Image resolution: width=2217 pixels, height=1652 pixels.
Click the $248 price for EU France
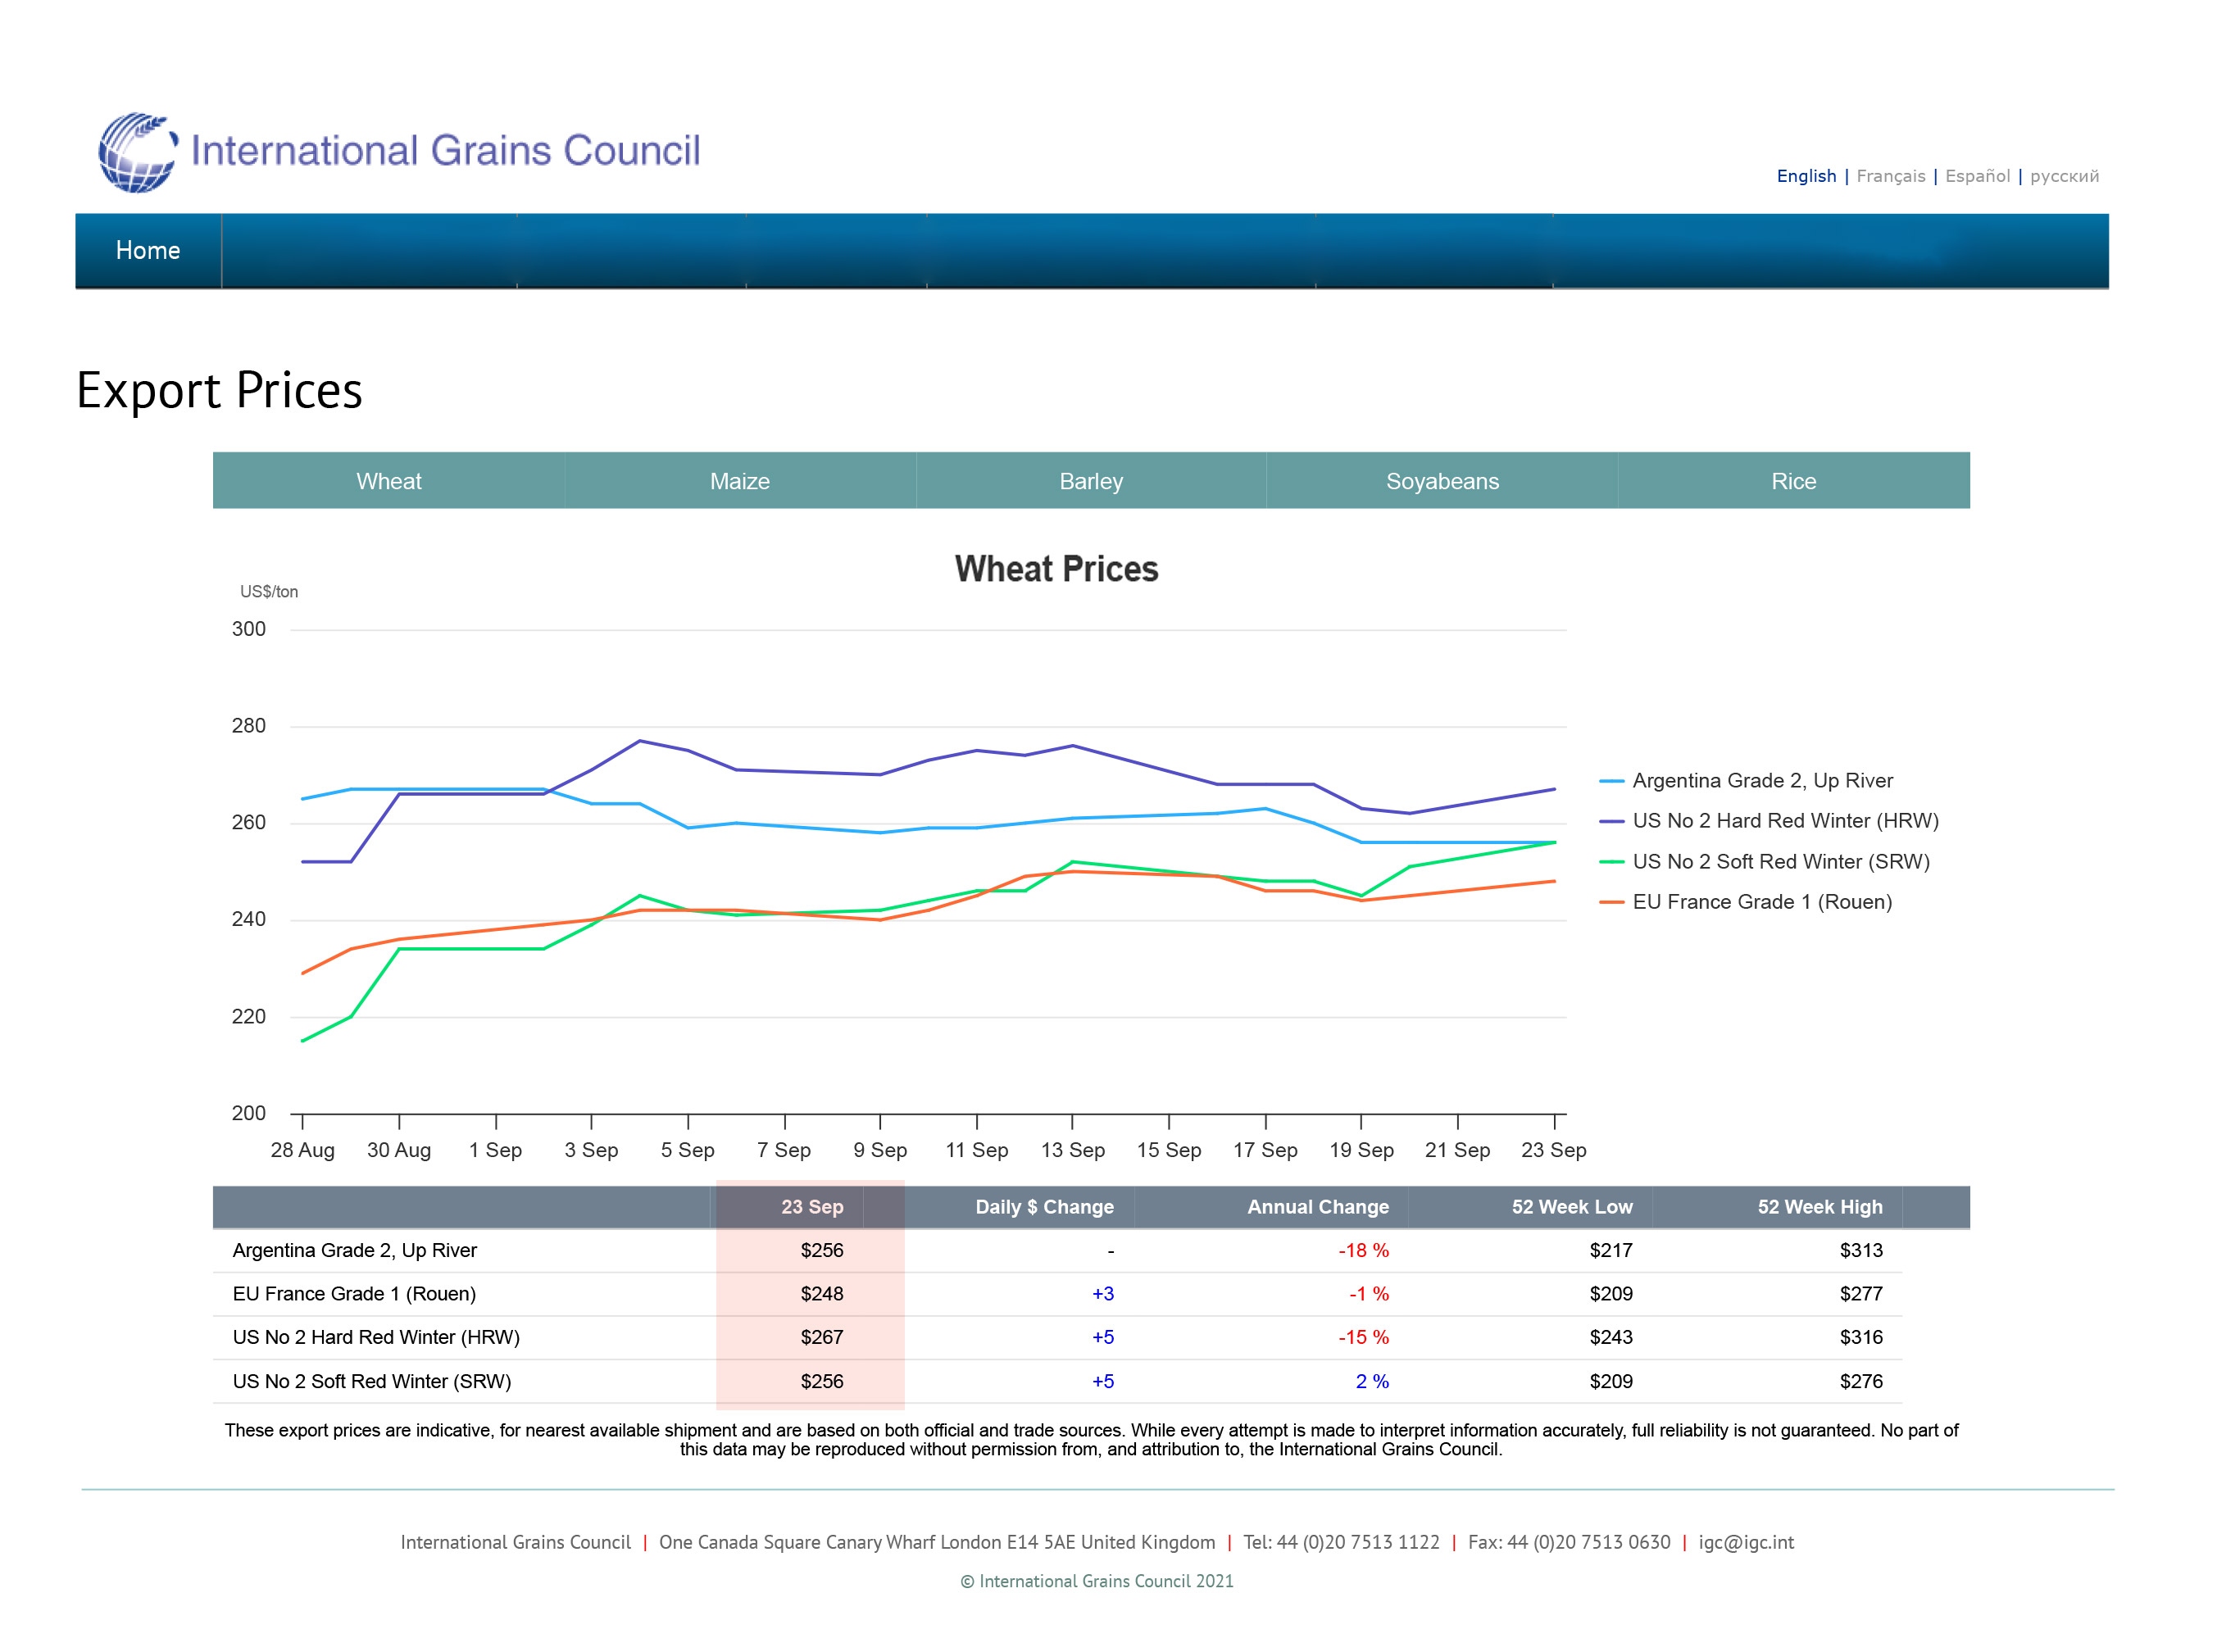[822, 1294]
